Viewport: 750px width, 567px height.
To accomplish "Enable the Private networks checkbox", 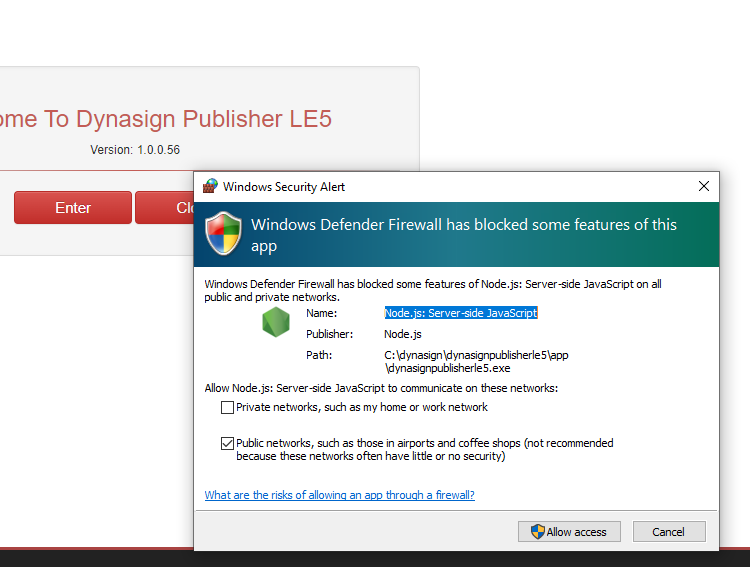I will [227, 407].
